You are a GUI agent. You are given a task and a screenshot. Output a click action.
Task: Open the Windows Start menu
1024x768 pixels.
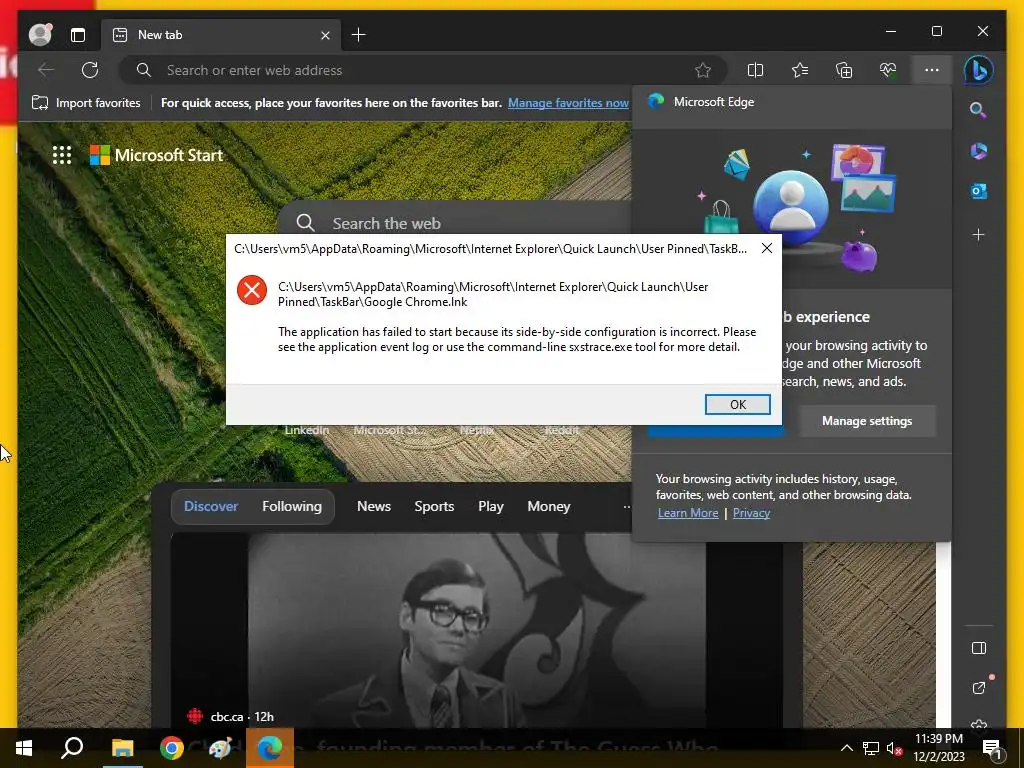(x=24, y=748)
